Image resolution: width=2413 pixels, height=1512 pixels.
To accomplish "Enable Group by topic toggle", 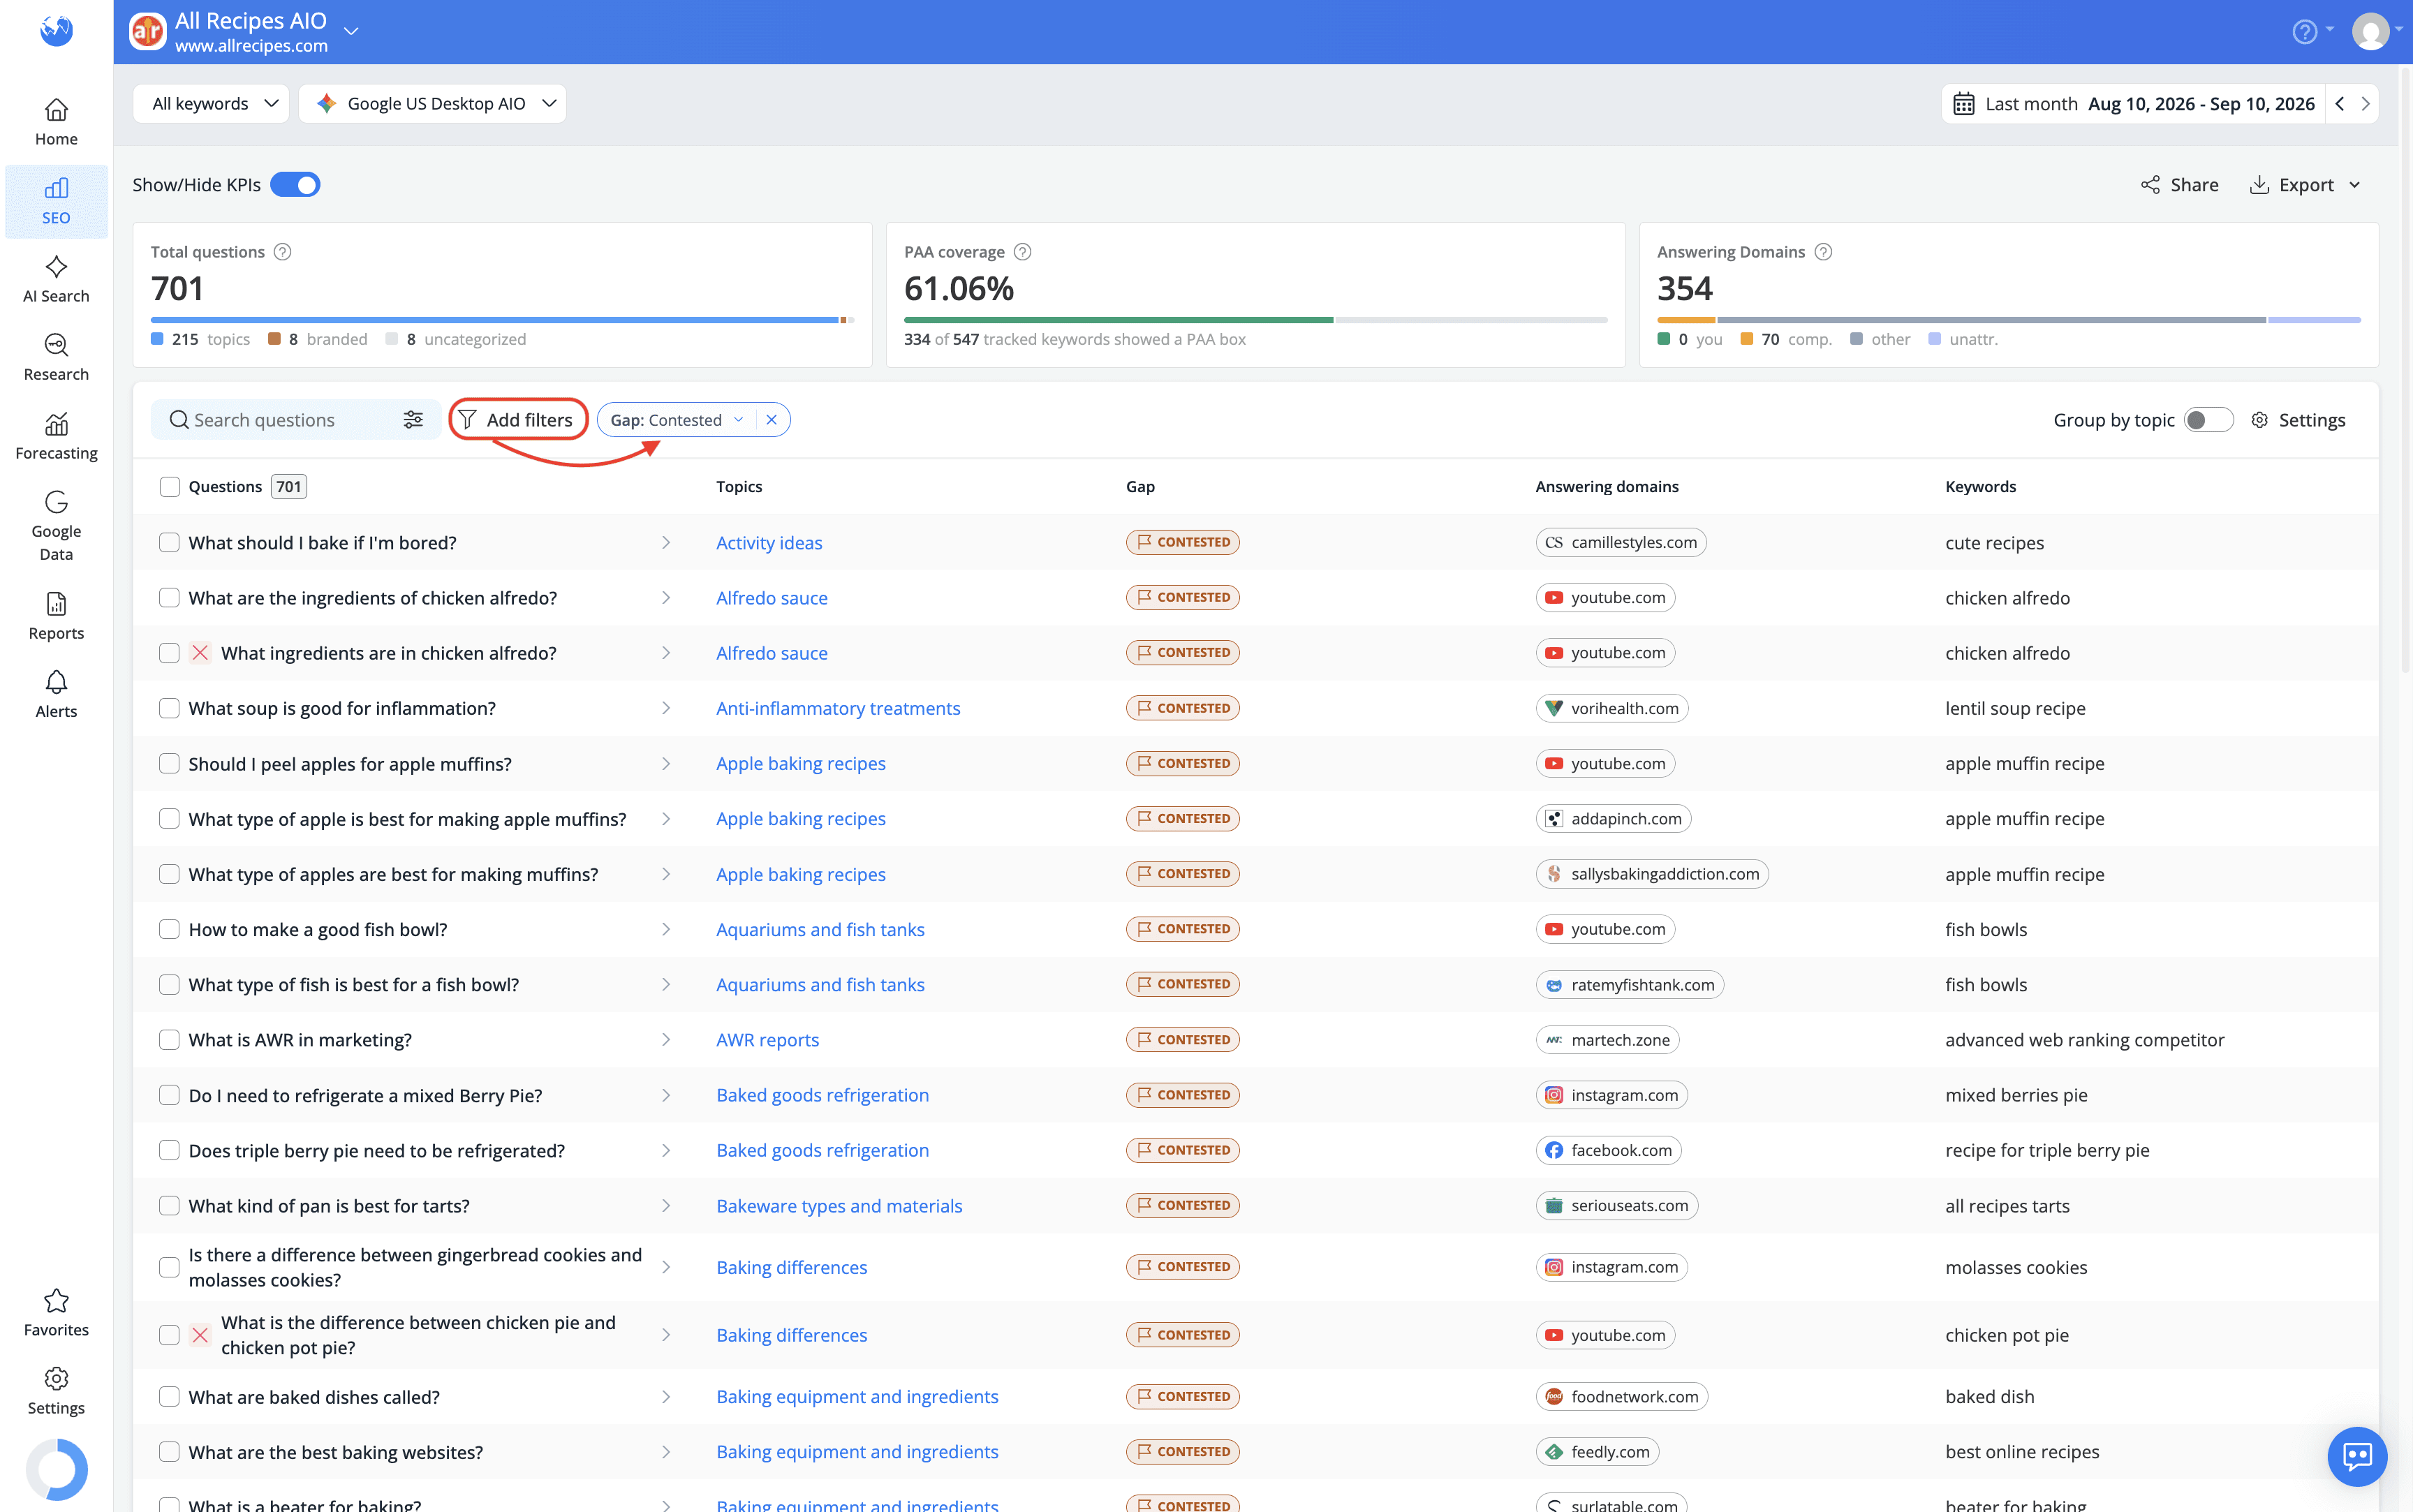I will point(2208,420).
